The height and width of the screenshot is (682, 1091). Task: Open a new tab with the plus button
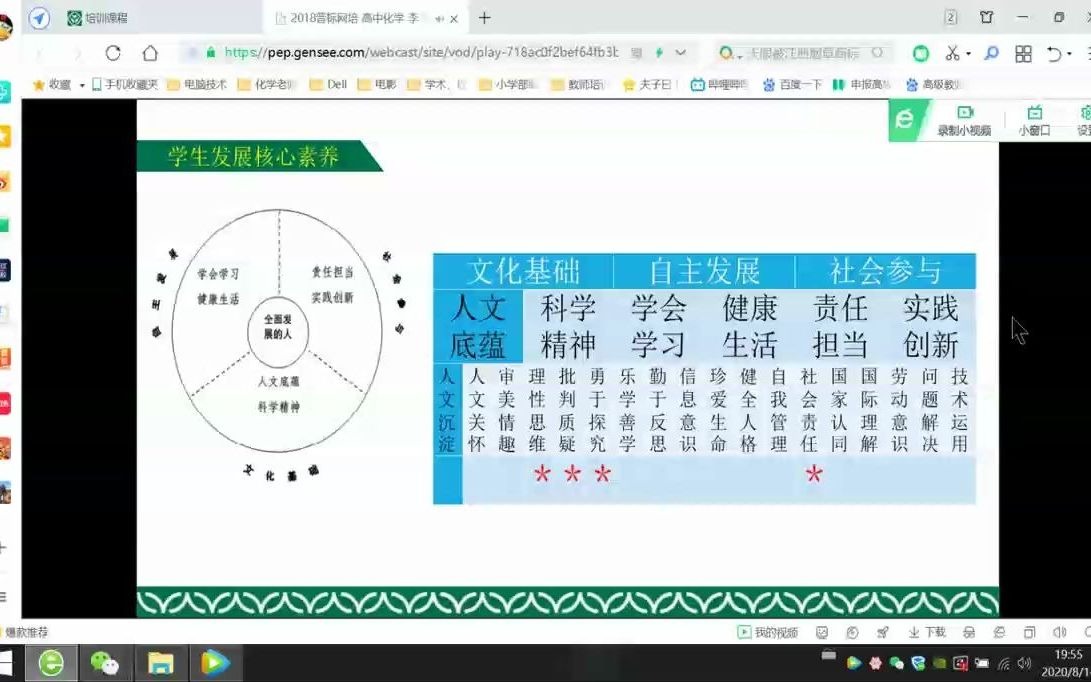coord(486,17)
